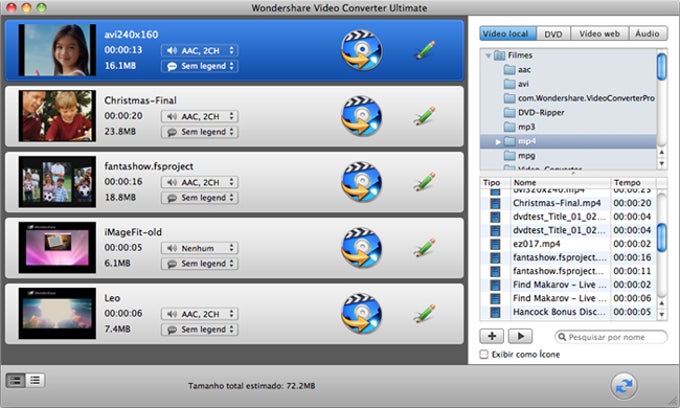
Task: Select the 00:00:11 fantashow.fsproject file row
Action: (568, 271)
